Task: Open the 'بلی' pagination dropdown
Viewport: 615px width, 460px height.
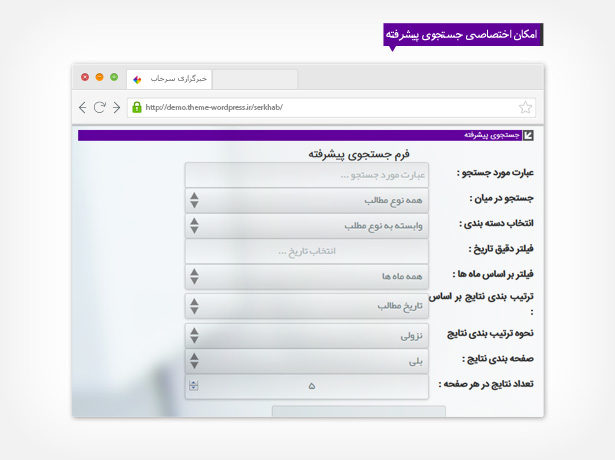Action: coord(306,361)
